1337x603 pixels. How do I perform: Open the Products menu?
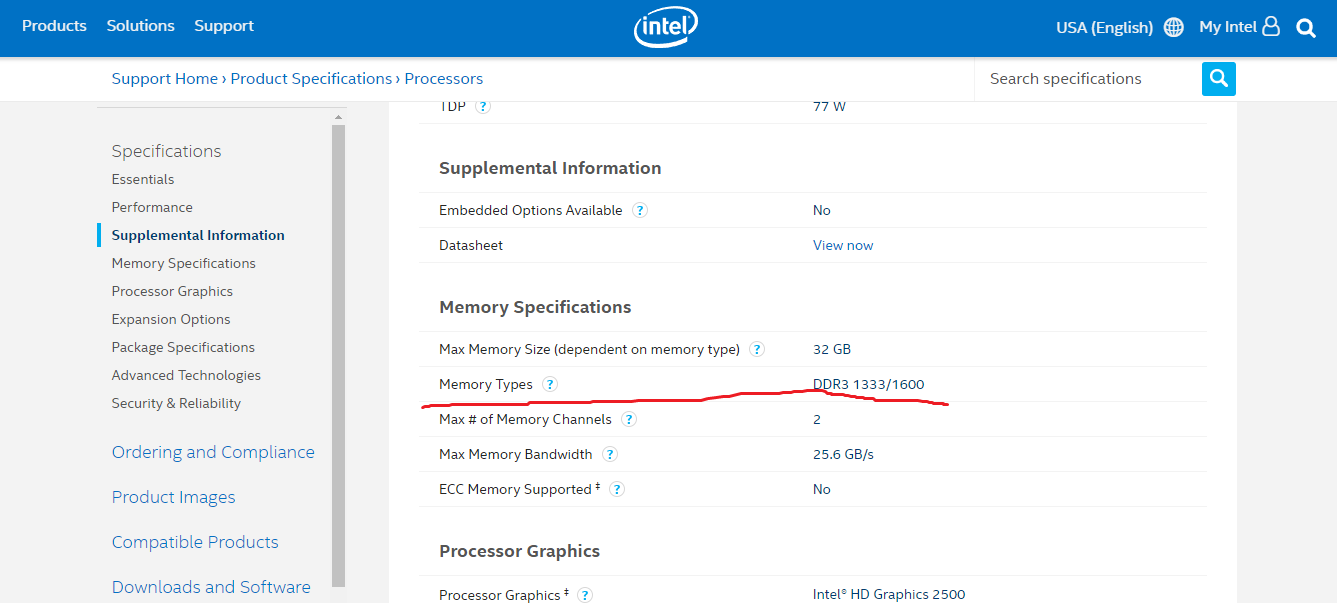pyautogui.click(x=54, y=26)
